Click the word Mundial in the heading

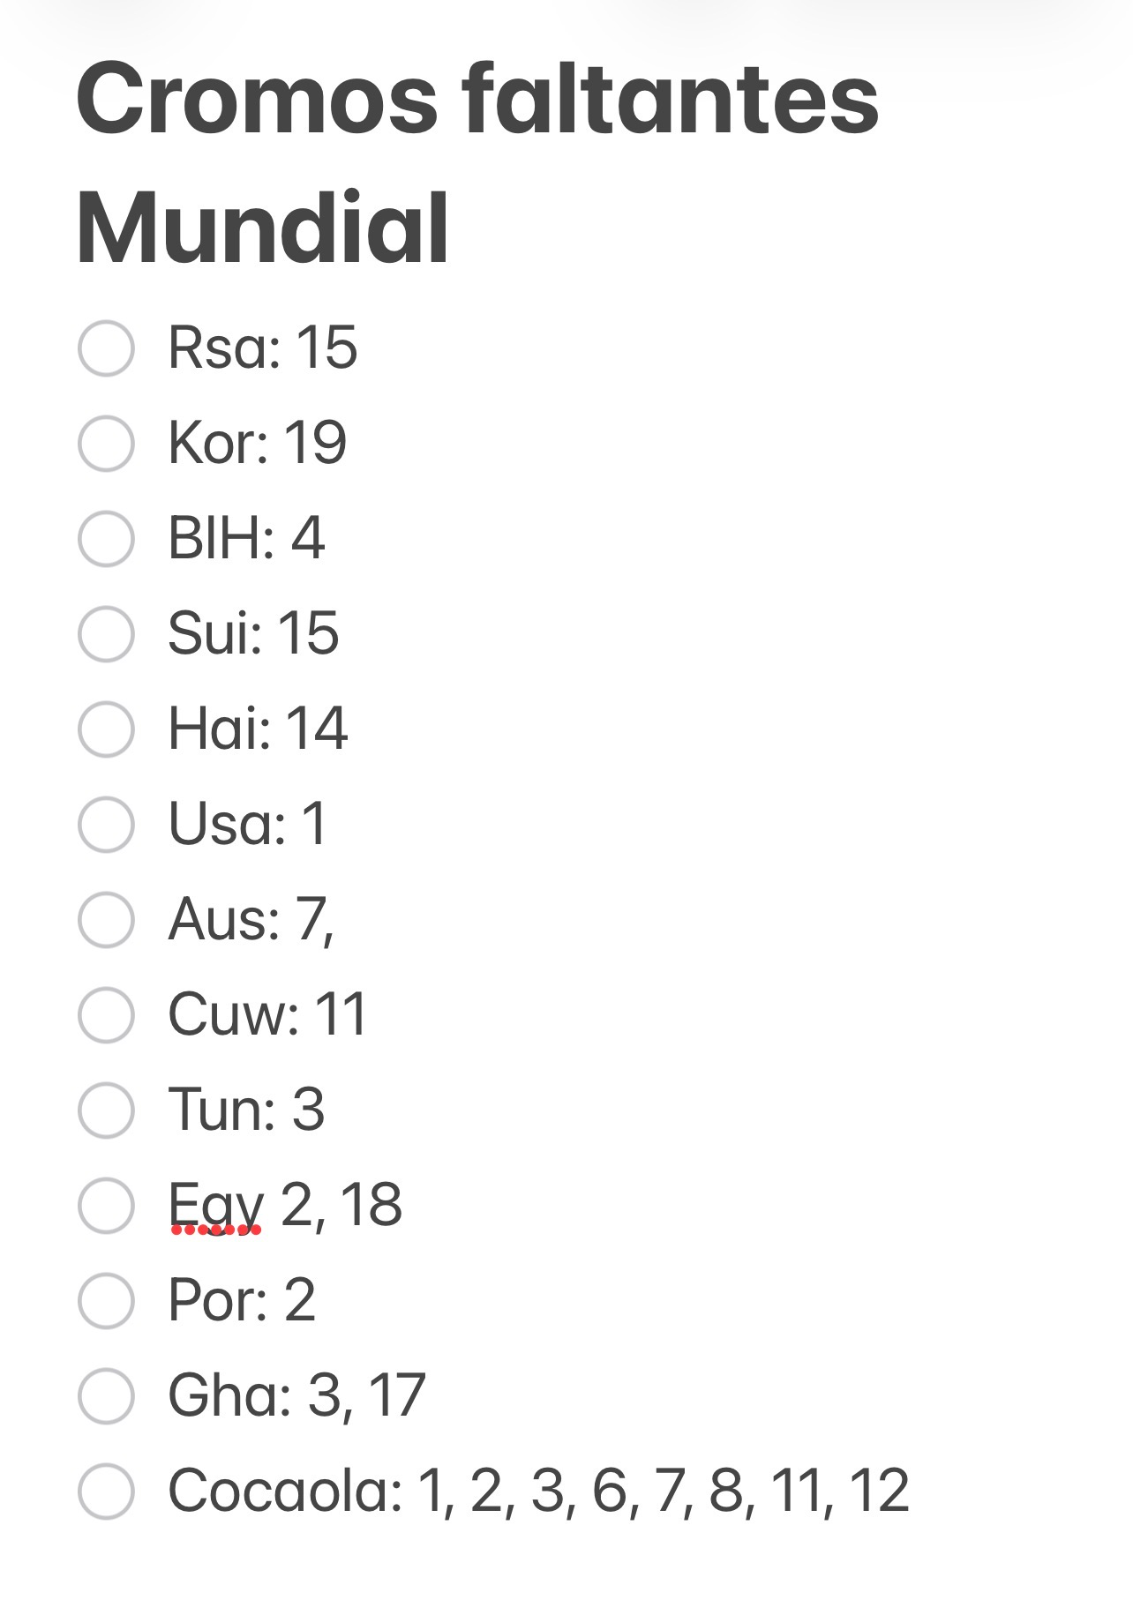(x=262, y=228)
